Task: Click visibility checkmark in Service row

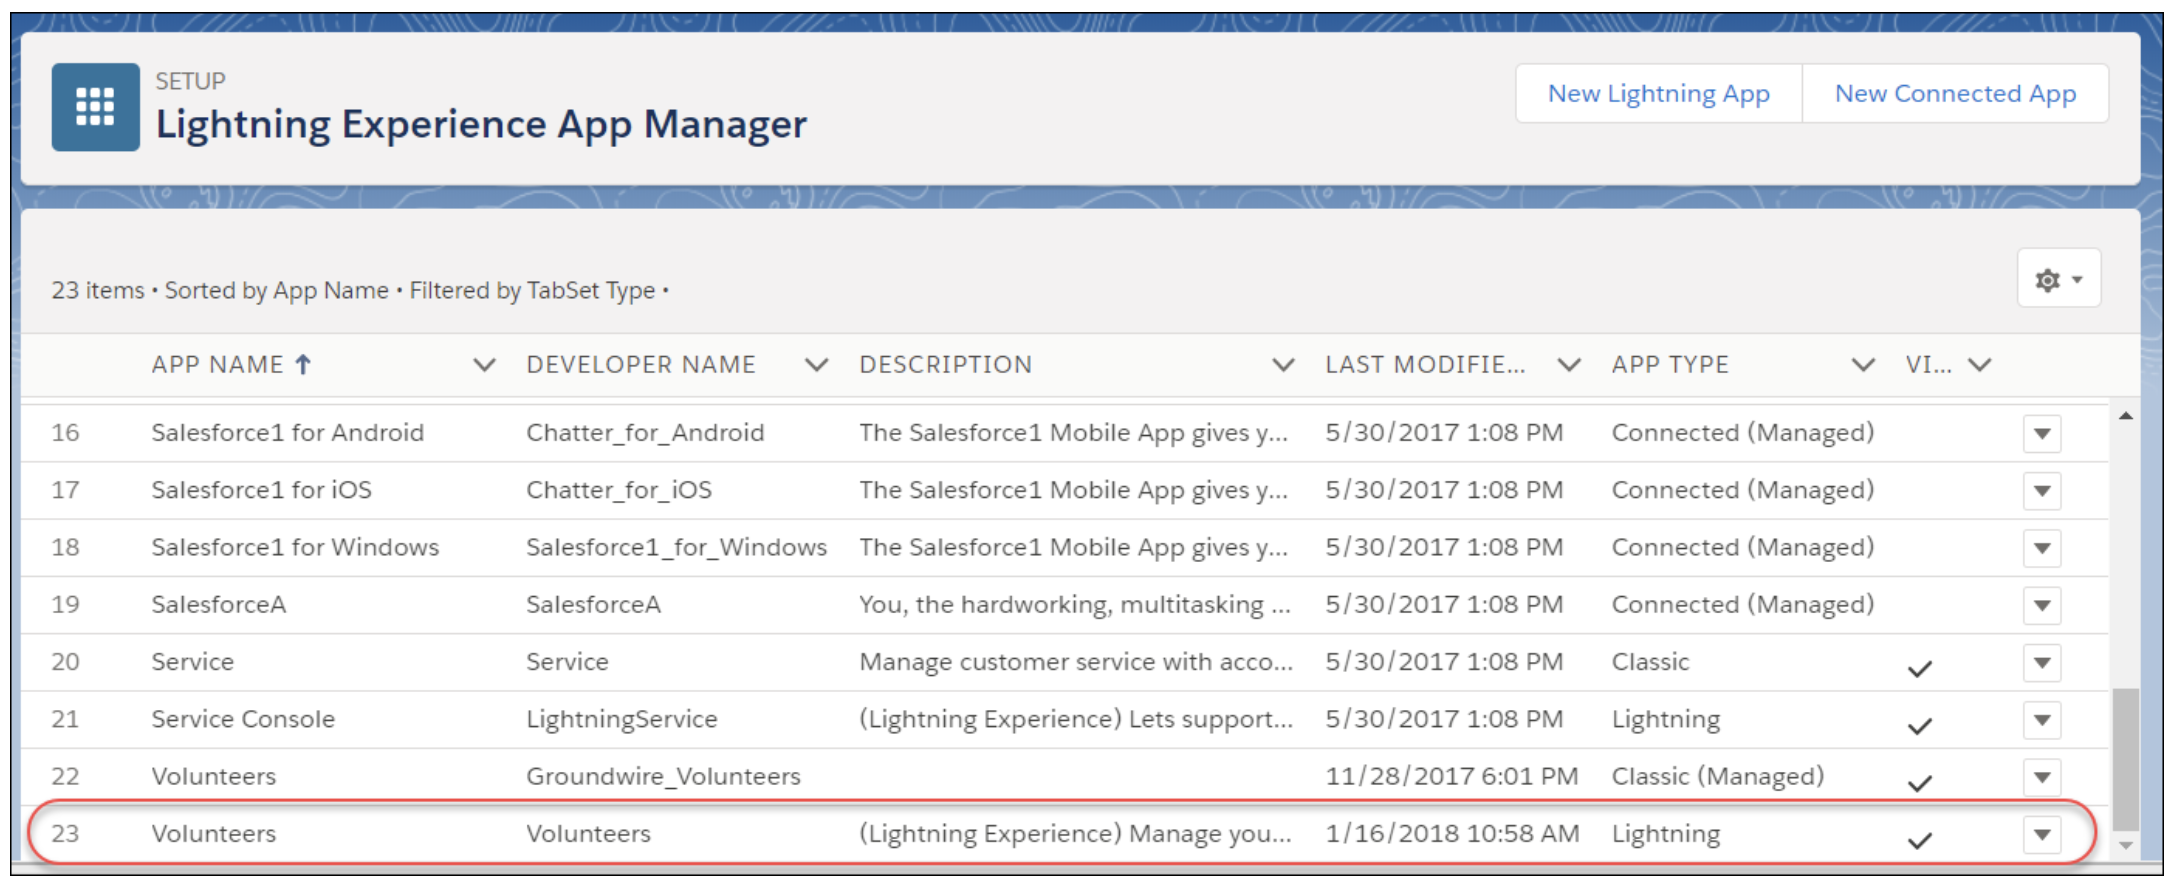Action: pos(1919,668)
